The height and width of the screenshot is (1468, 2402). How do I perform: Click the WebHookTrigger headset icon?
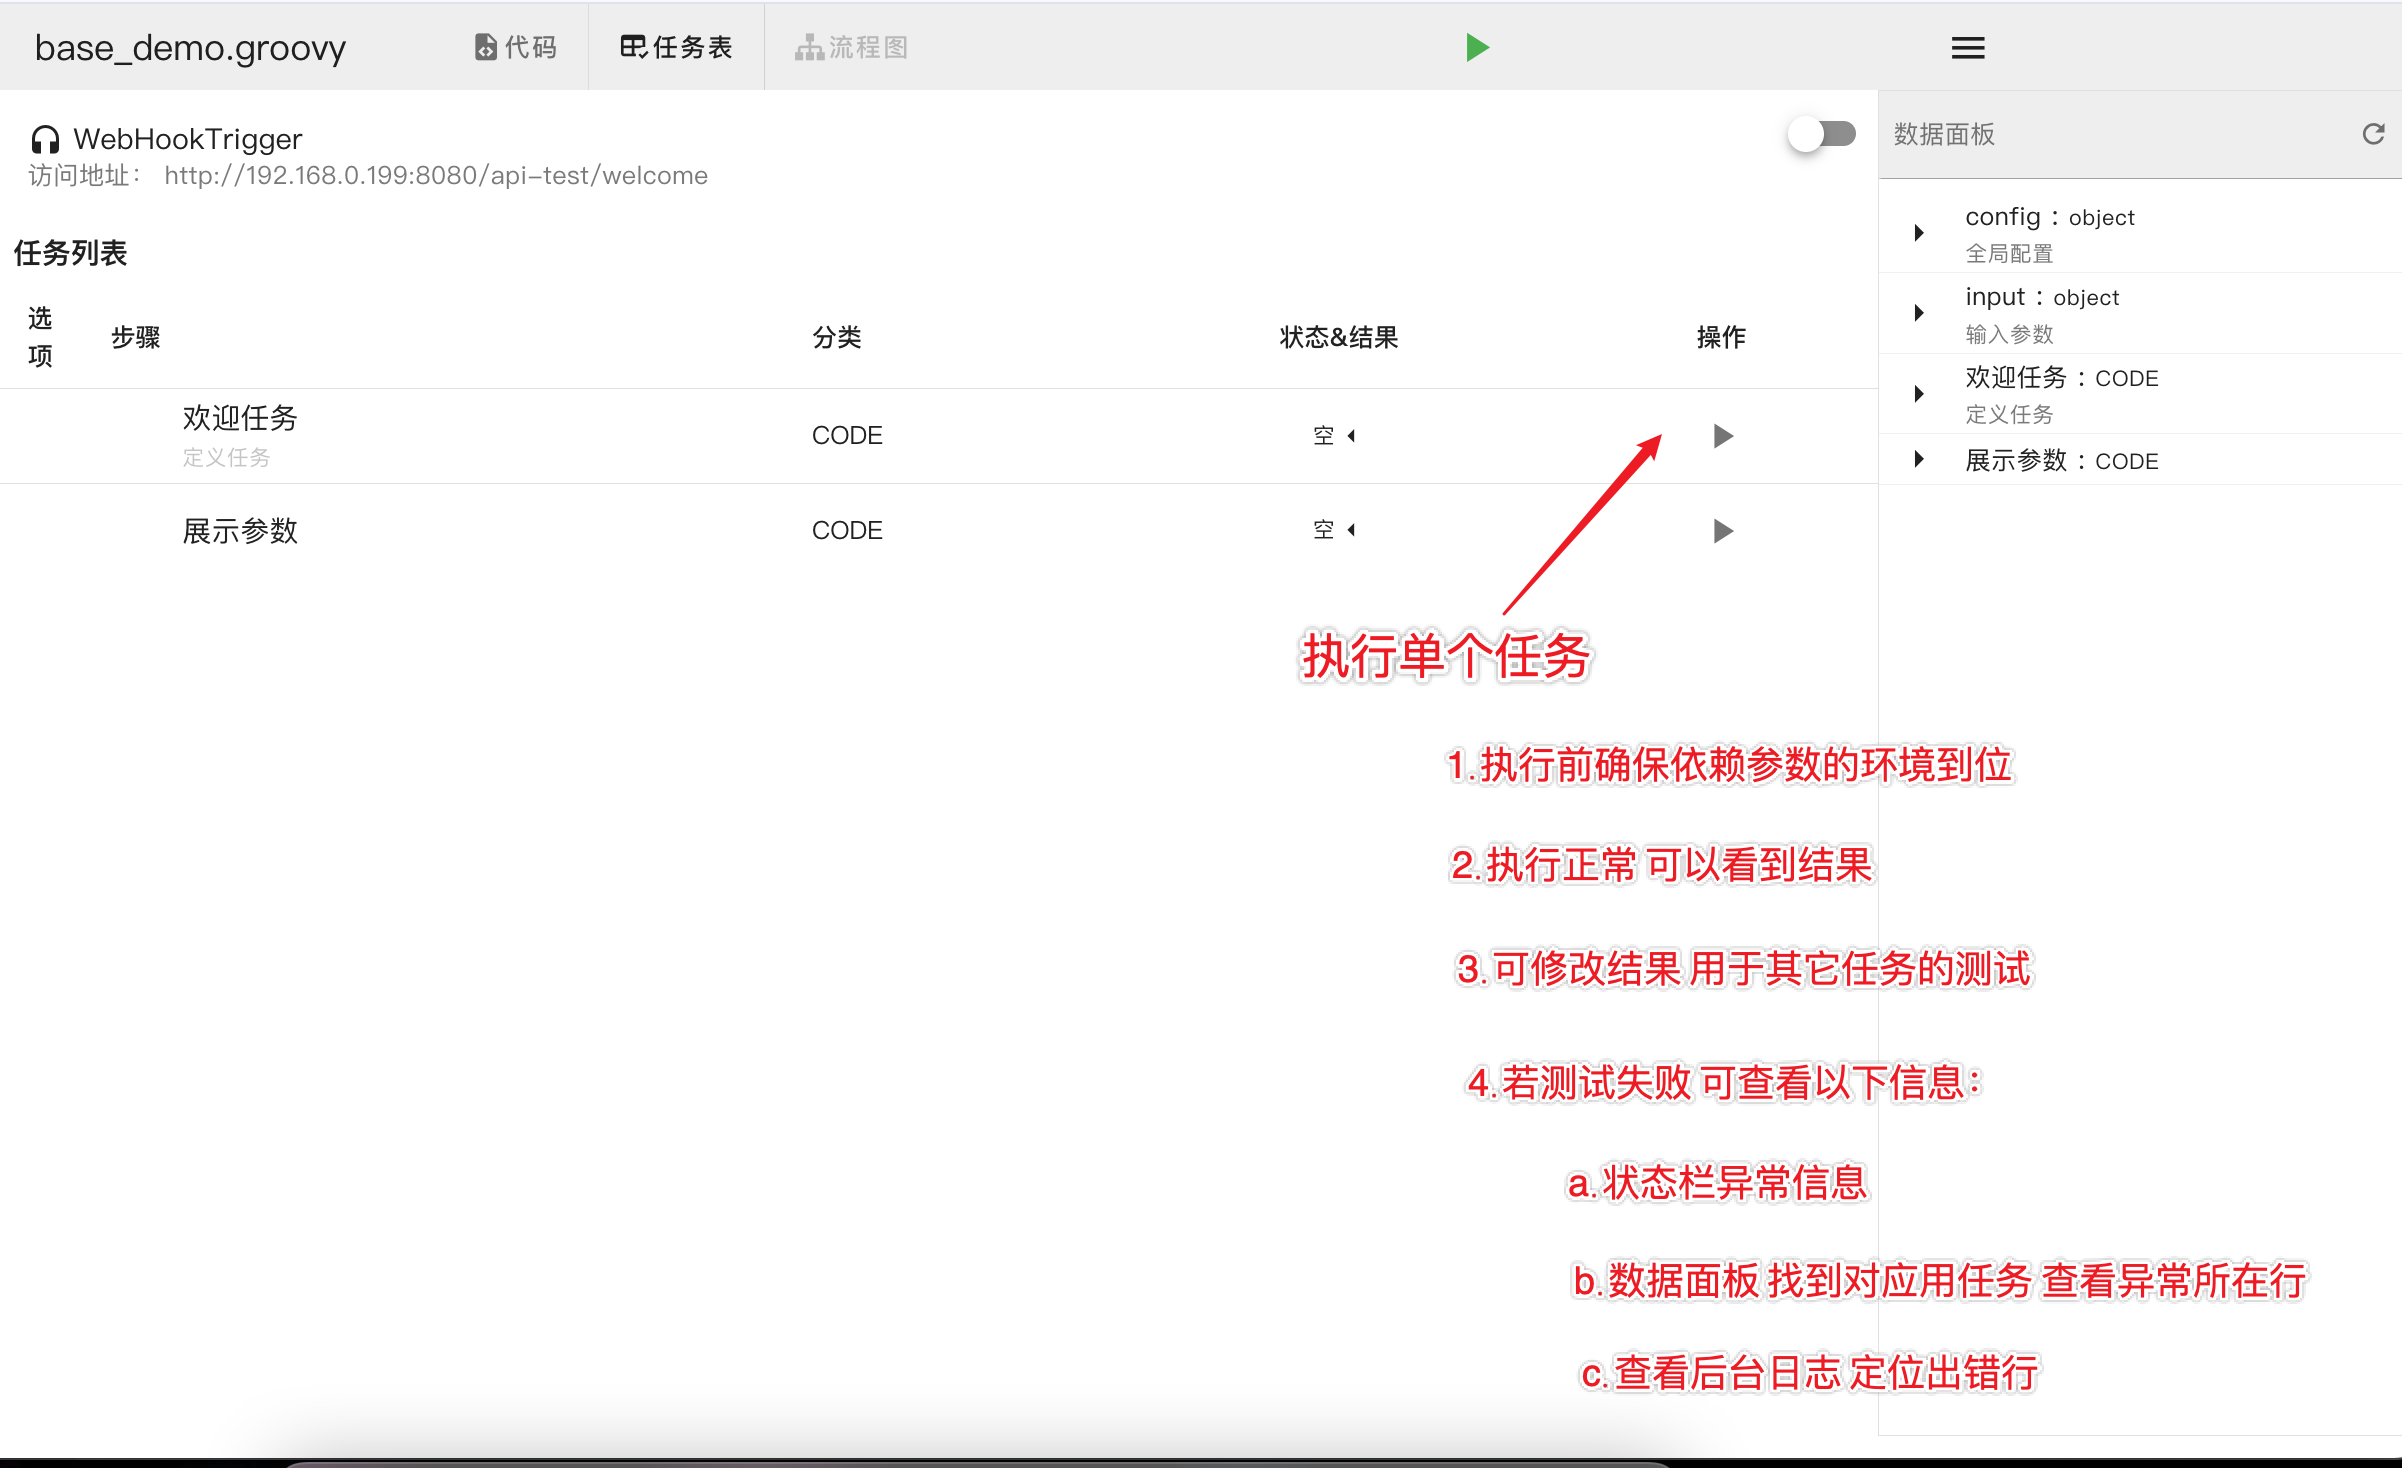tap(45, 139)
